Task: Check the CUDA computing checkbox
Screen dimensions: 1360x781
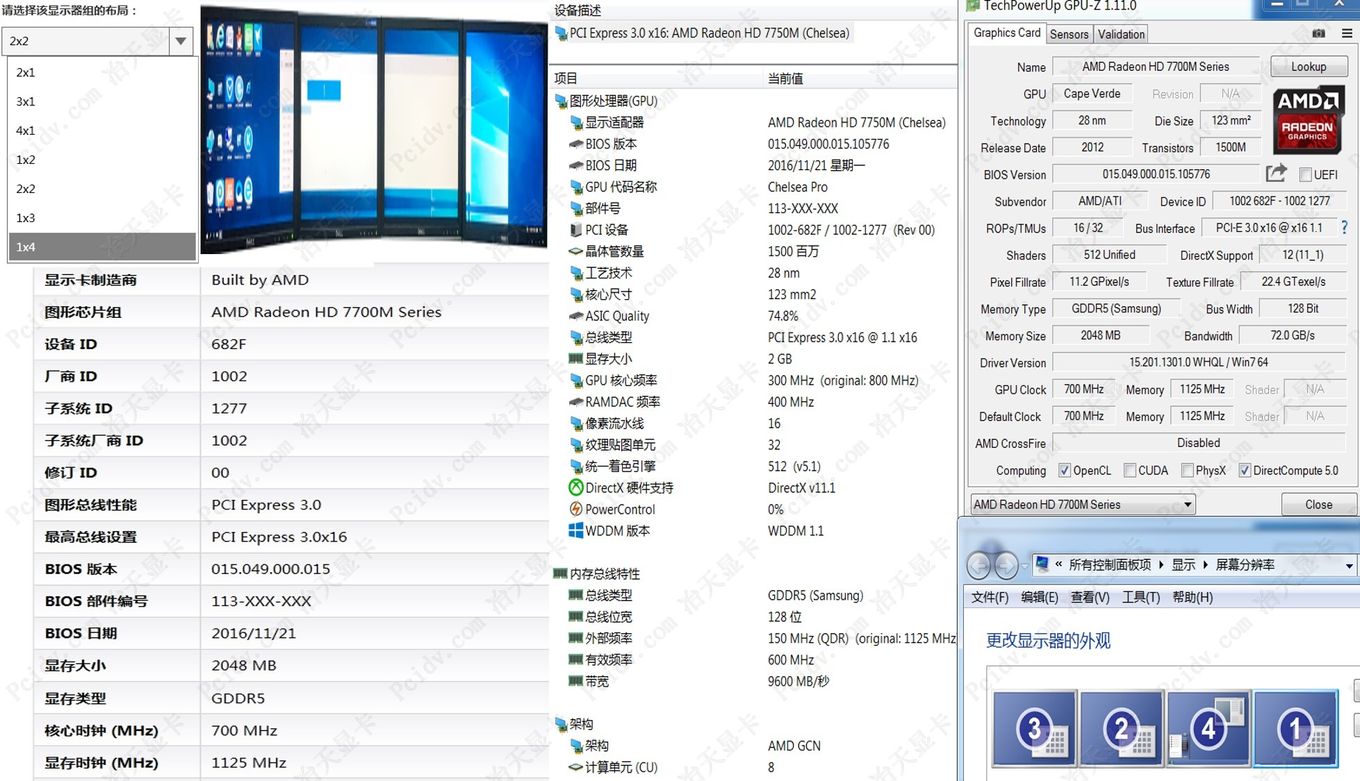Action: pos(1129,470)
